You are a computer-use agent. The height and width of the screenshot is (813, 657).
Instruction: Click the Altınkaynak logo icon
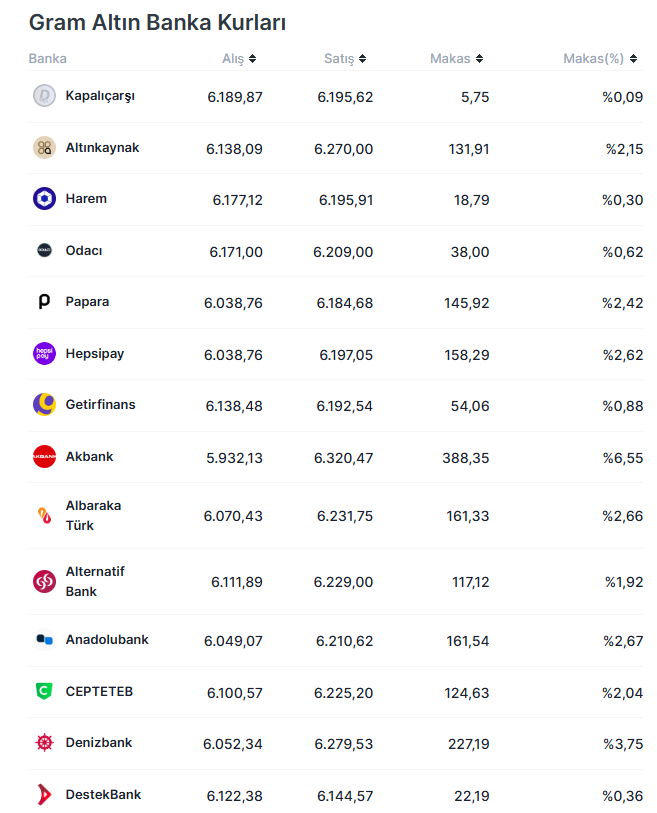pyautogui.click(x=44, y=148)
